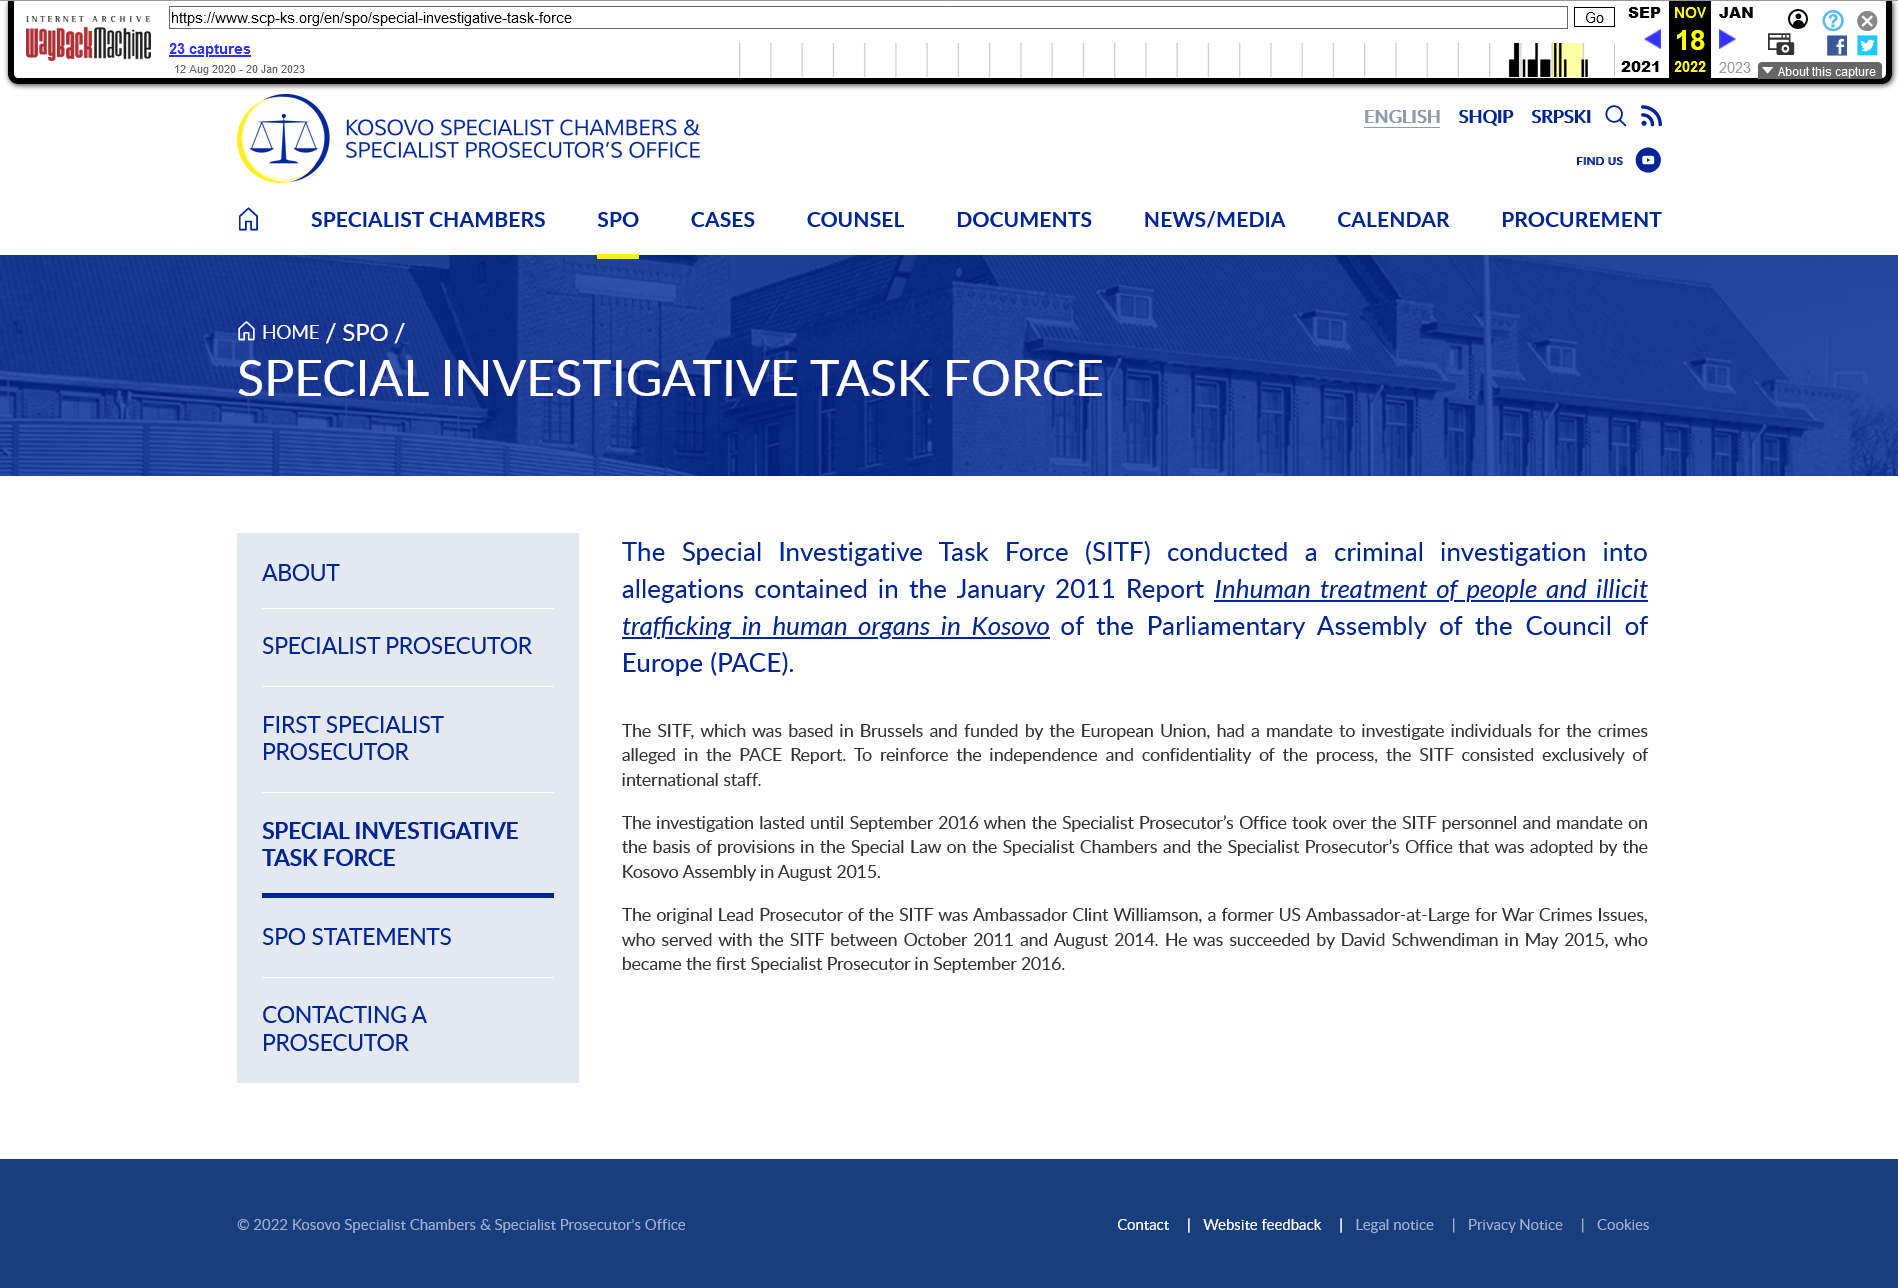
Task: Open SPO Statements in the sidebar
Action: (x=356, y=937)
